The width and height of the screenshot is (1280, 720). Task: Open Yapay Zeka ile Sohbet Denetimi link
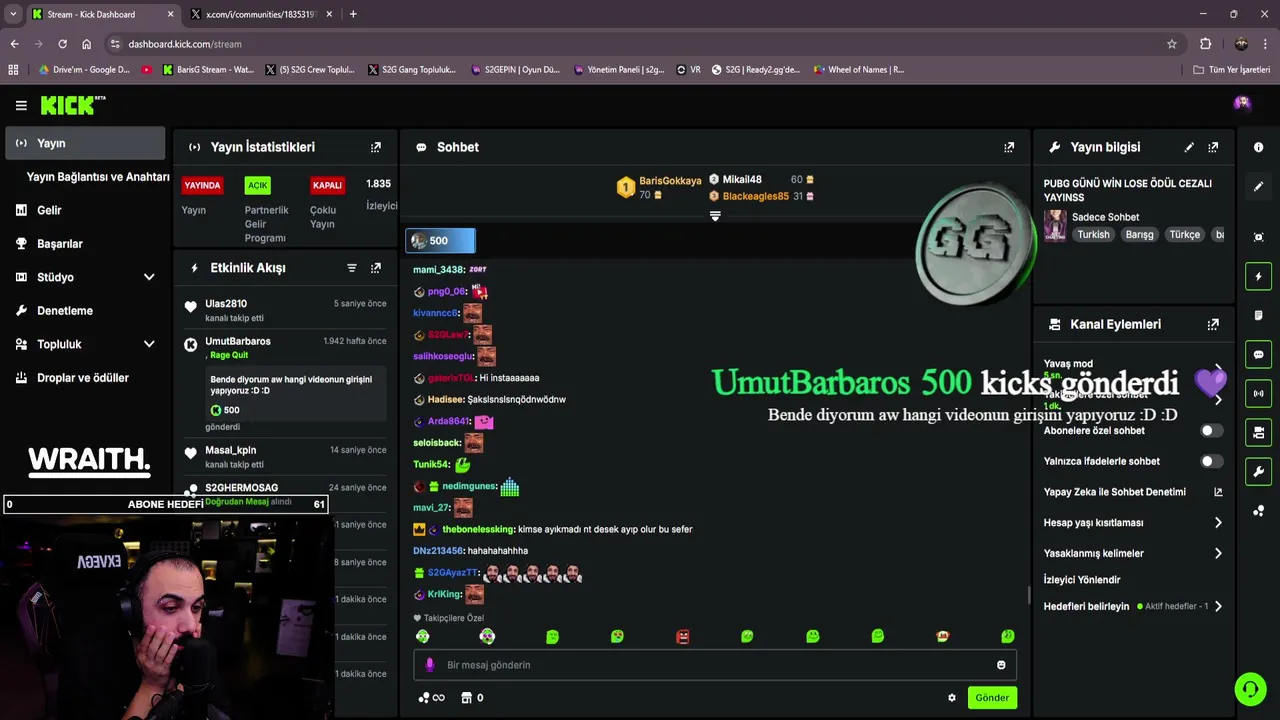[x=1133, y=492]
